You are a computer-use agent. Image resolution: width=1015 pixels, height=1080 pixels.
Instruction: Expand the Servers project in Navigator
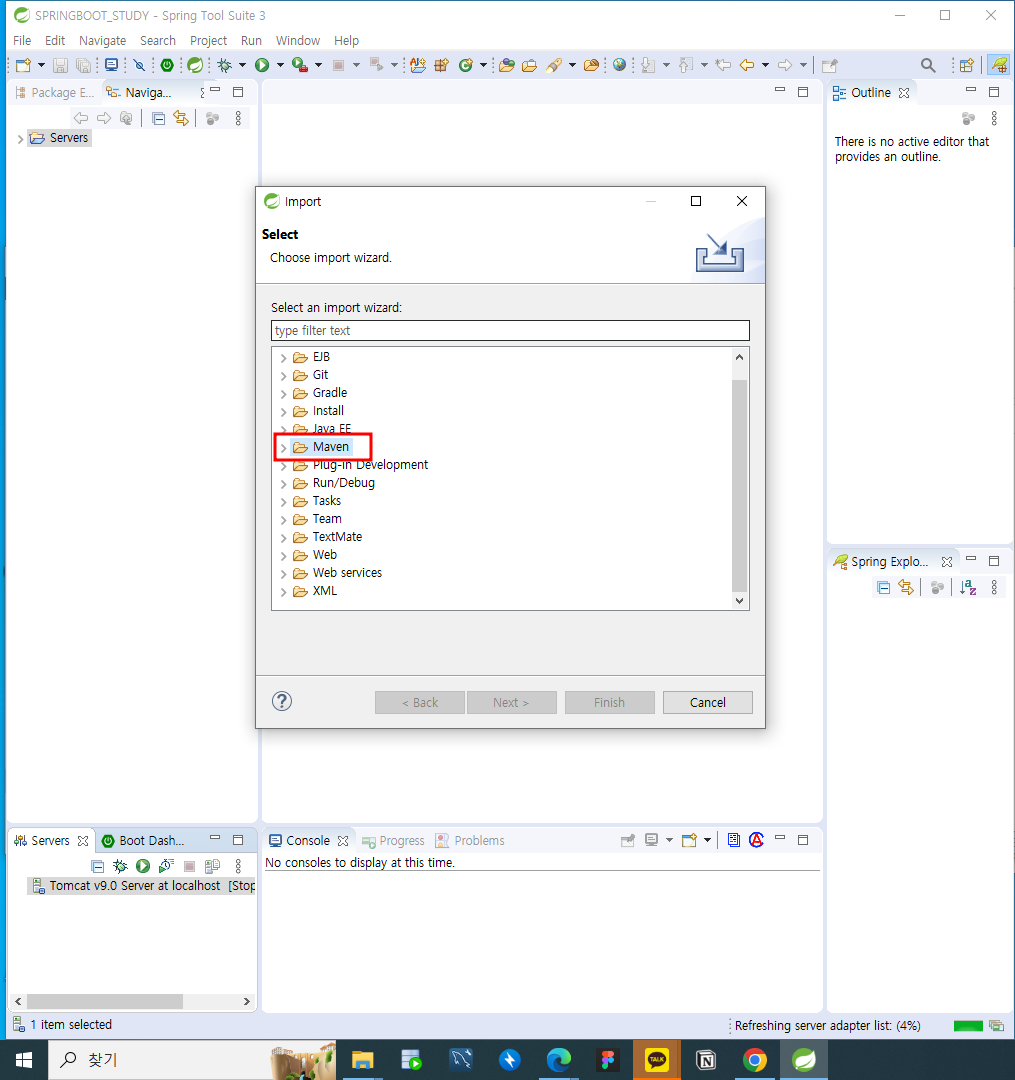point(20,138)
